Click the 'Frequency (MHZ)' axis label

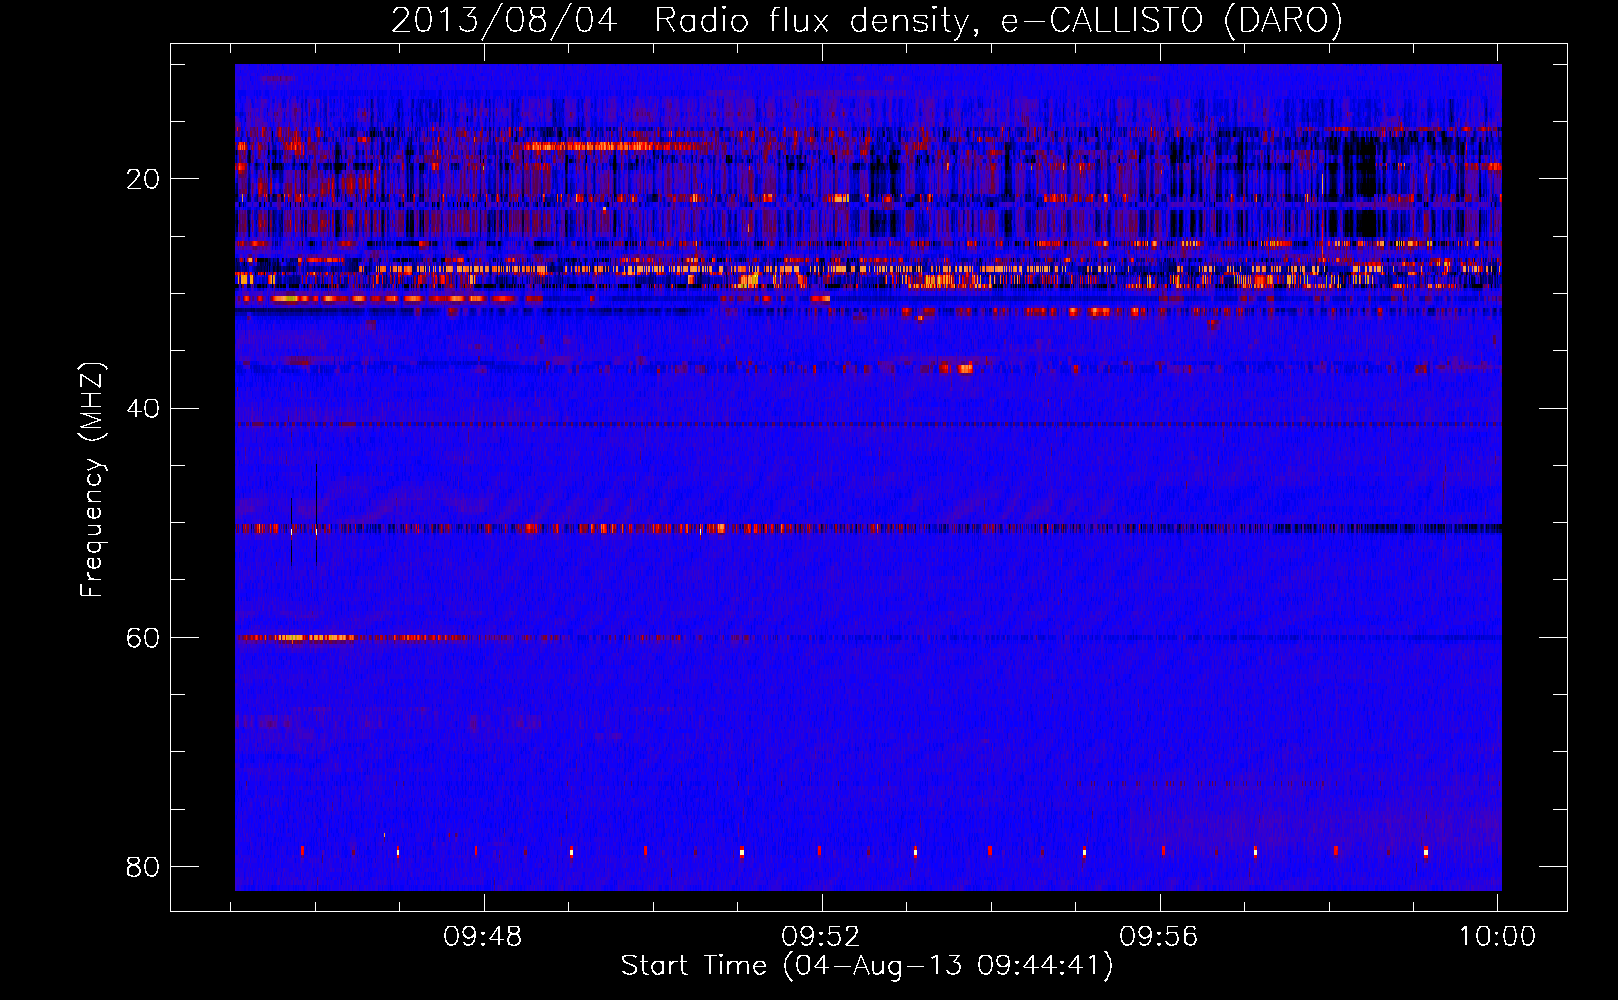click(x=92, y=480)
